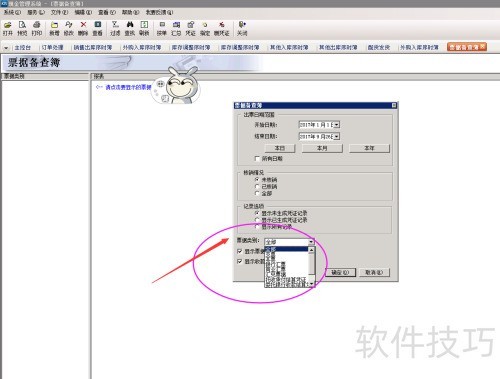500x379 pixels.
Task: Click the red X delete toolbar icon
Action: click(83, 25)
